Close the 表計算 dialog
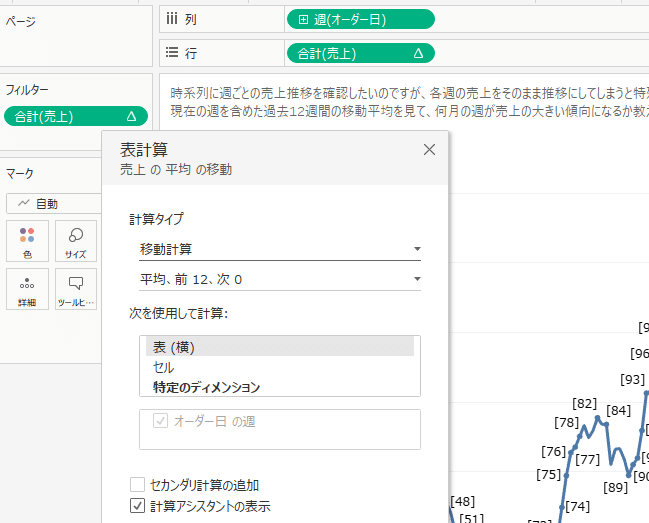The height and width of the screenshot is (523, 649). tap(429, 149)
